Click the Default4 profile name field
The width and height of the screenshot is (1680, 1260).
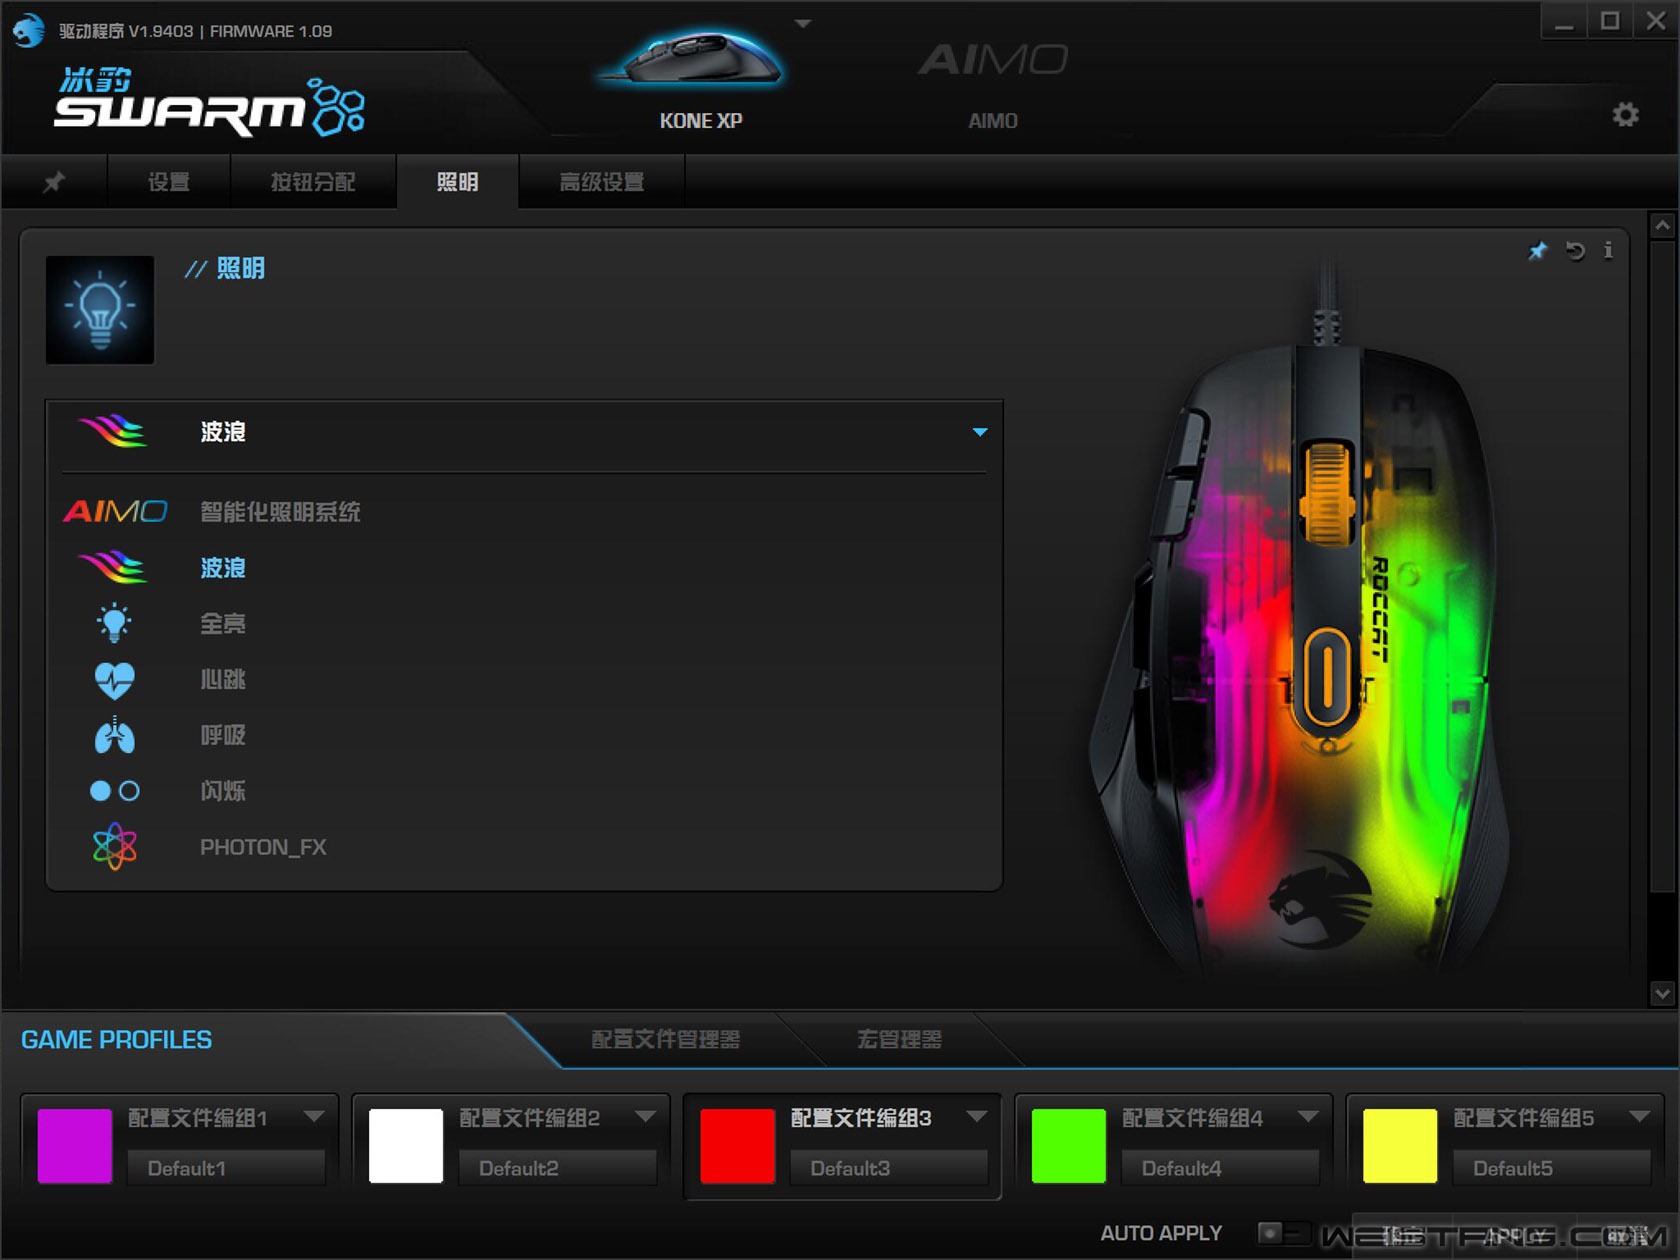click(1220, 1168)
